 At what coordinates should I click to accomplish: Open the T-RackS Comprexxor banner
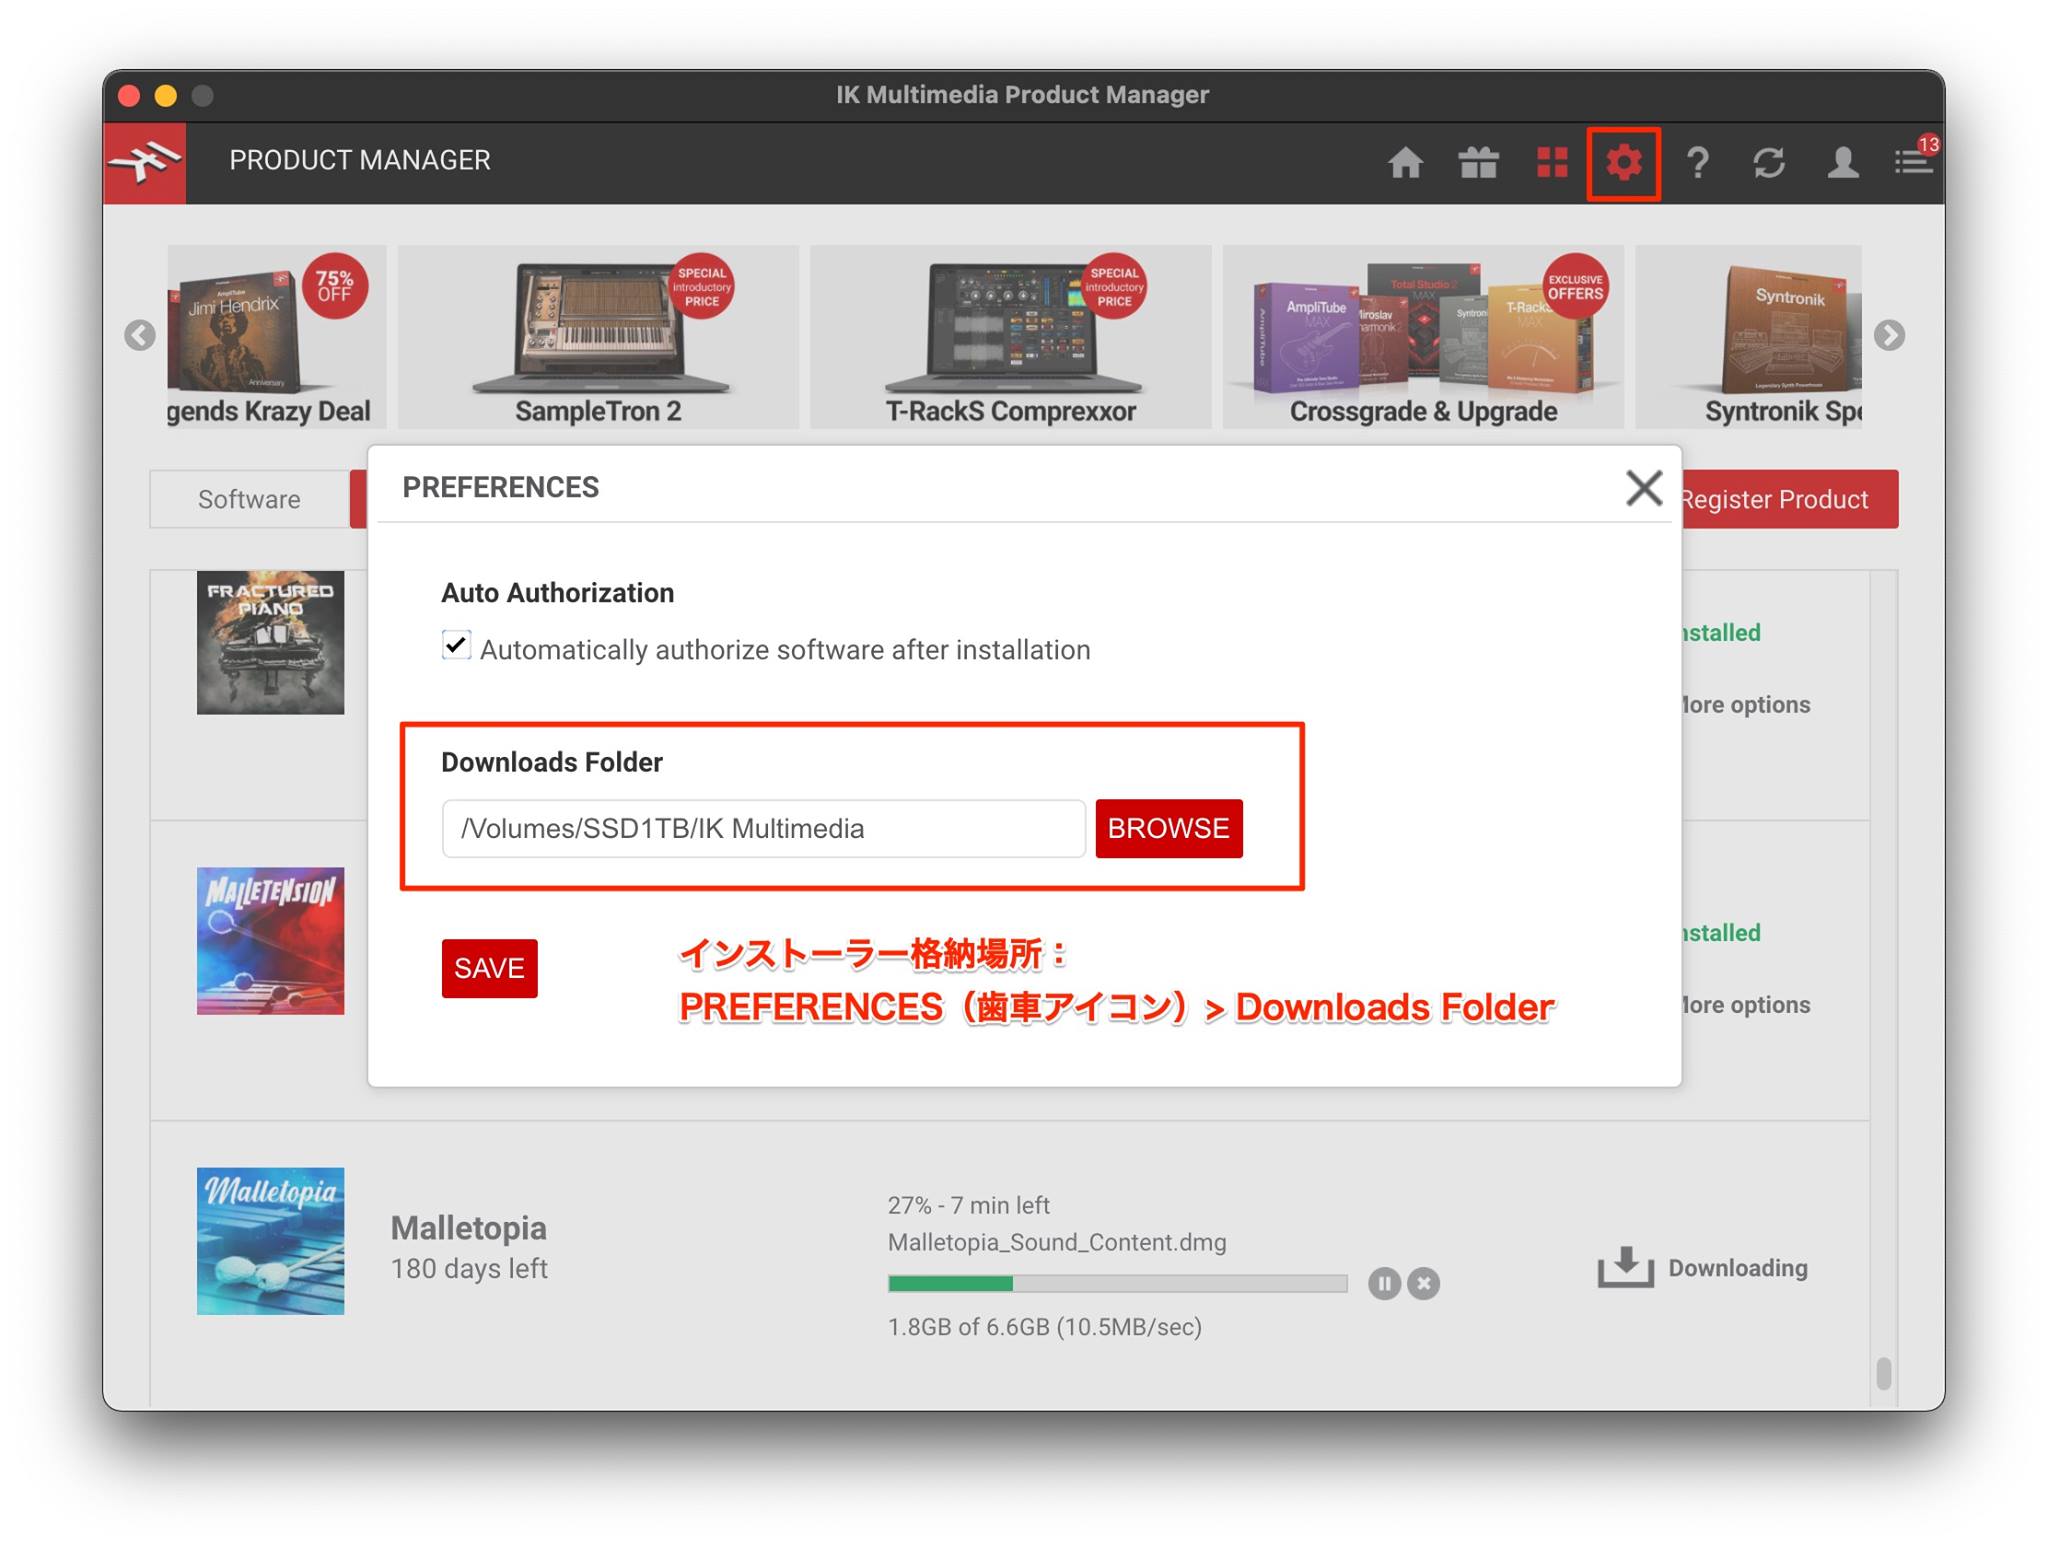[x=1011, y=337]
